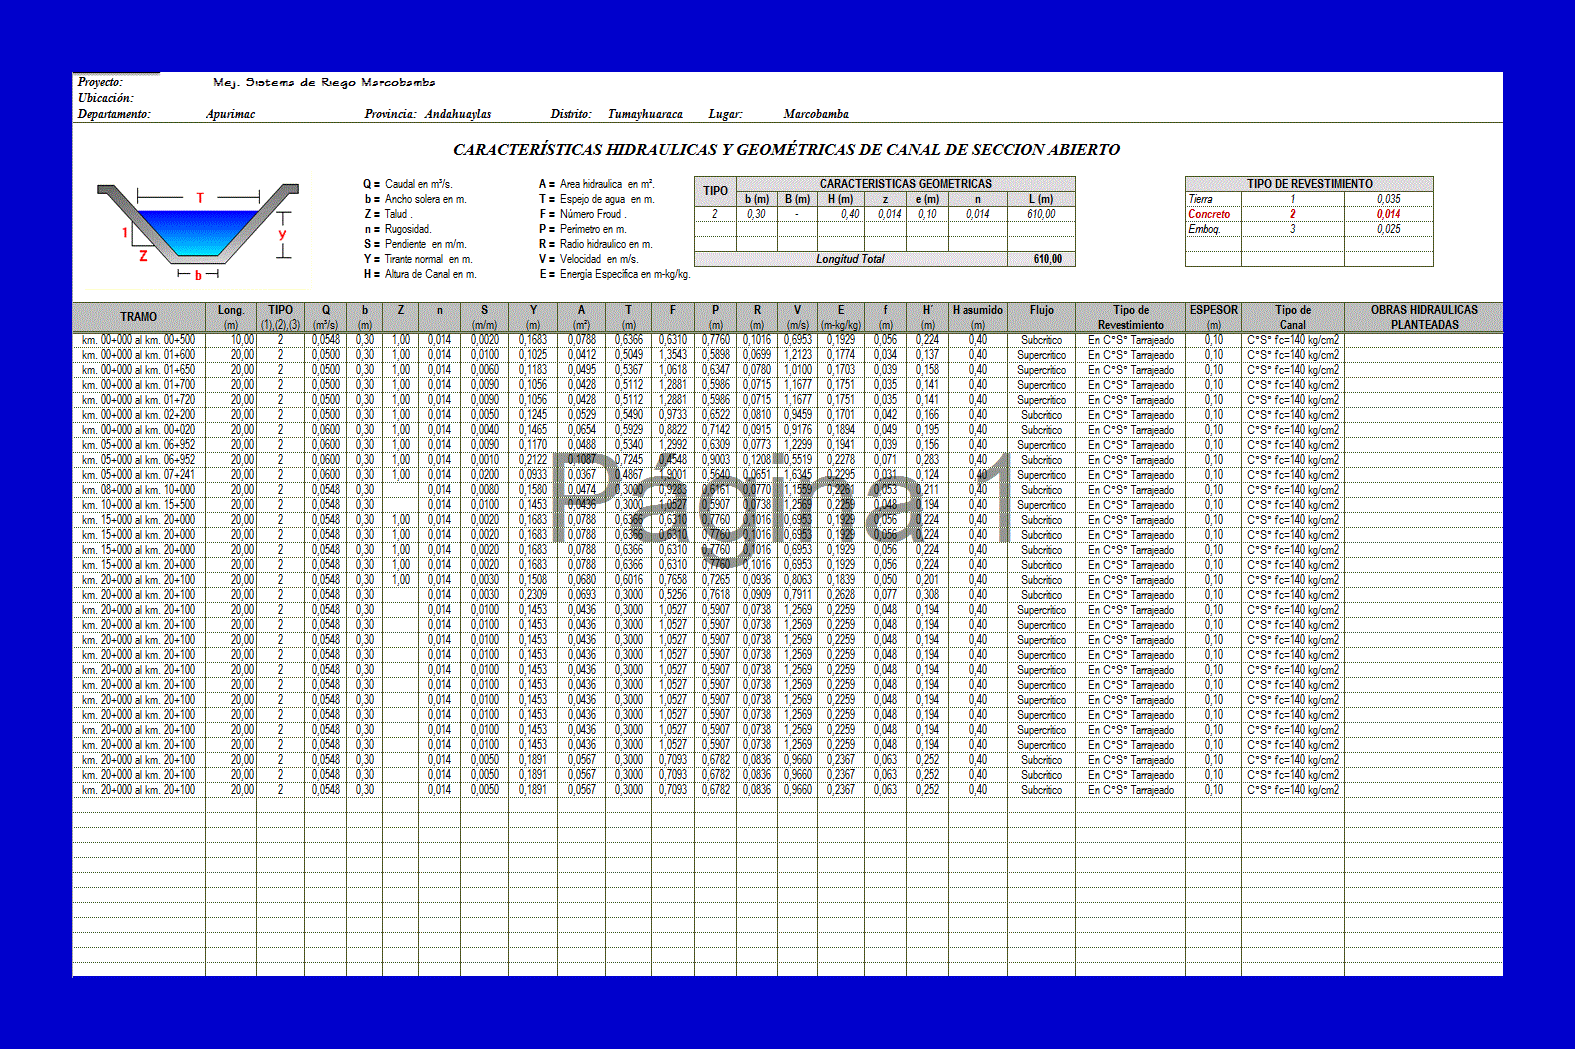Click the Tierra lining type row
Screen dimensions: 1575x1049
[1309, 199]
